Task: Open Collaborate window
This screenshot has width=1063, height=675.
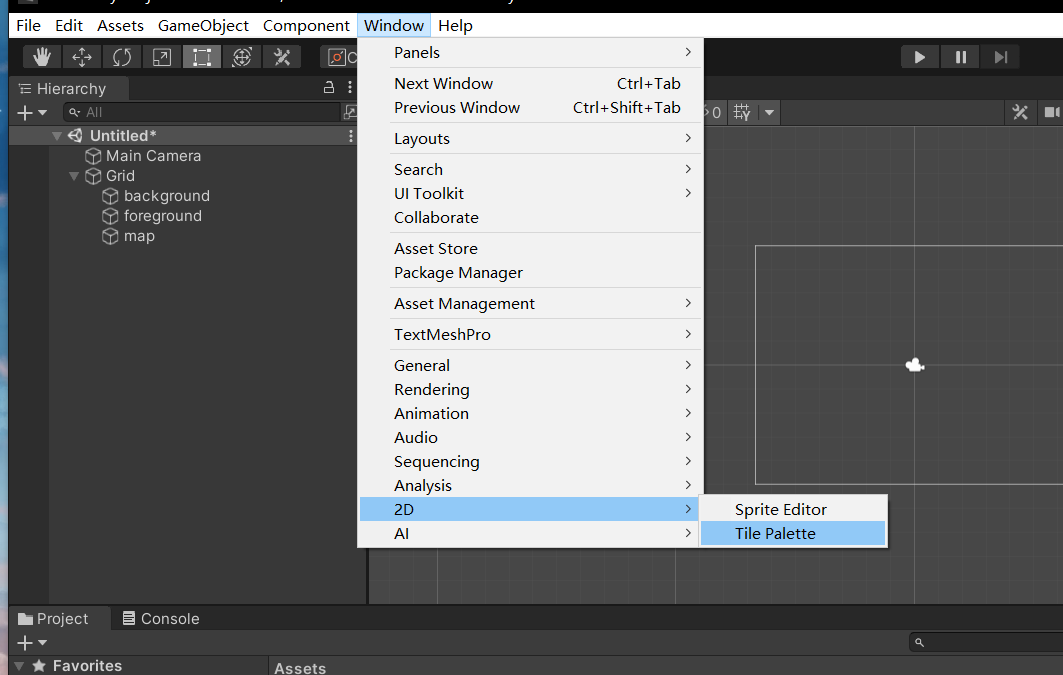Action: pos(531,218)
